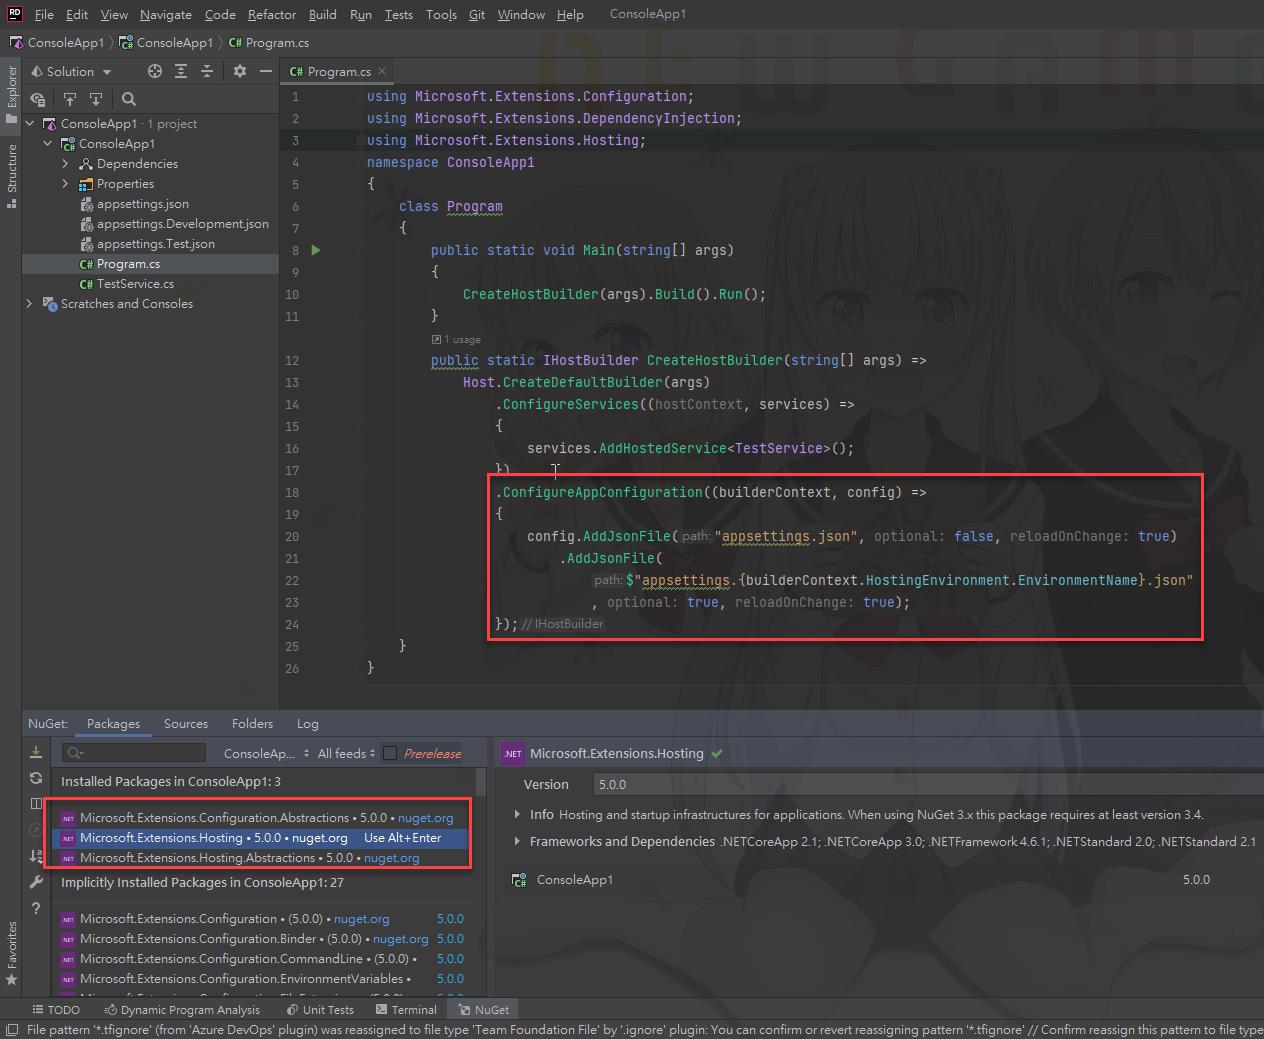Image resolution: width=1264 pixels, height=1039 pixels.
Task: Toggle show all files eye icon in Explorer
Action: (x=38, y=99)
